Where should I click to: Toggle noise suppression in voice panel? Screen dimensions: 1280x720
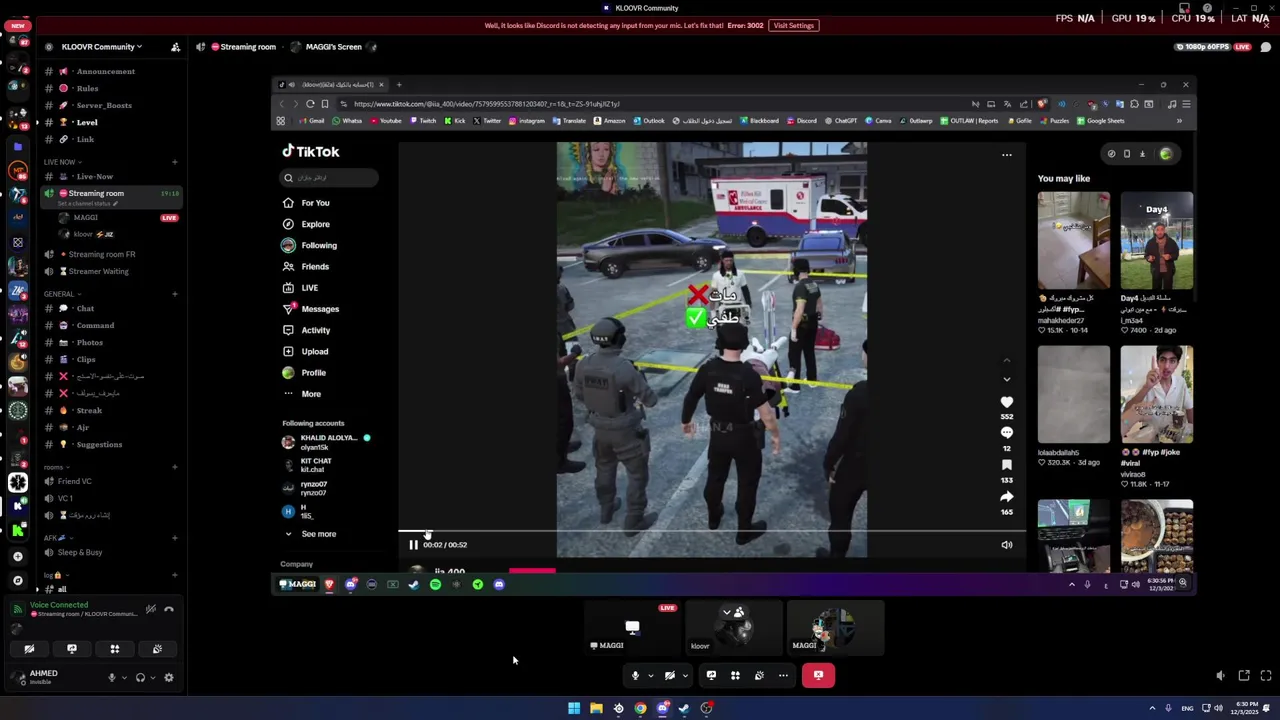click(x=150, y=609)
